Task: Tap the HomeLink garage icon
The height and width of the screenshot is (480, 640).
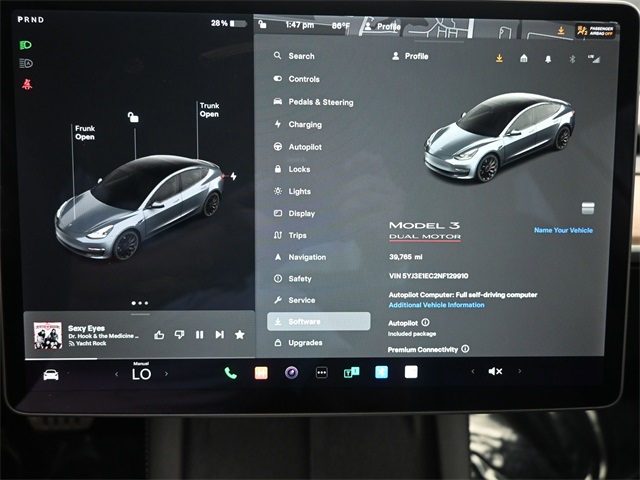Action: tap(524, 59)
